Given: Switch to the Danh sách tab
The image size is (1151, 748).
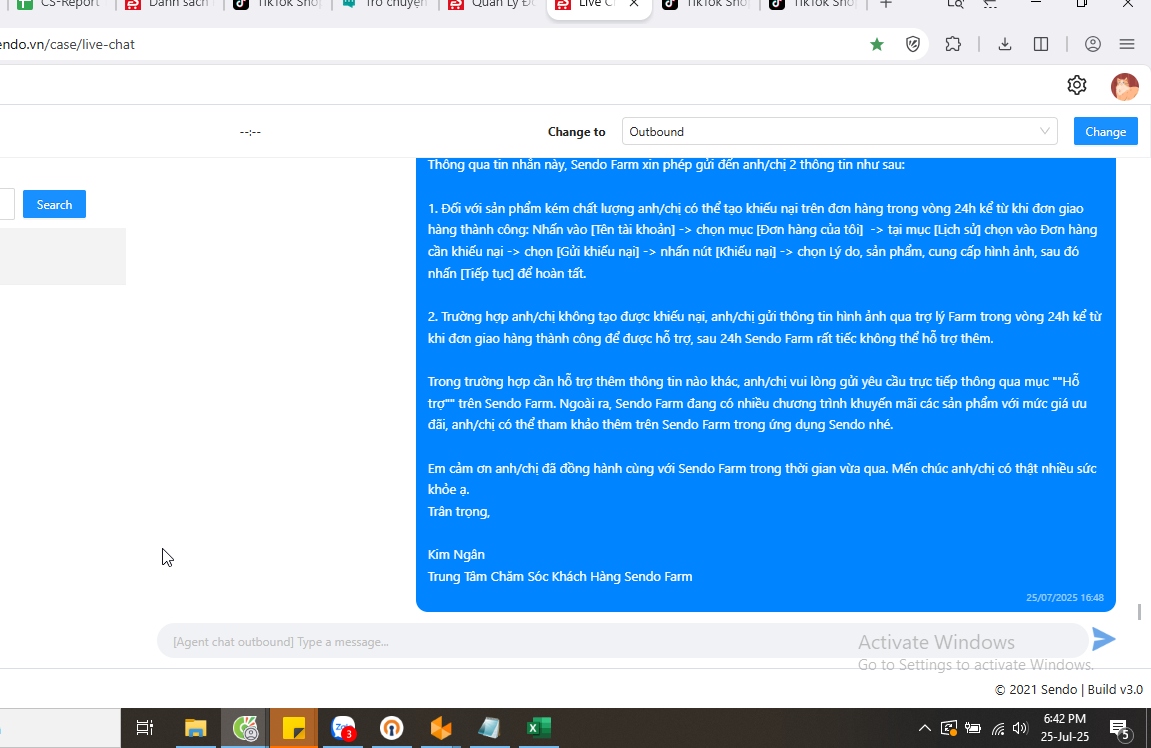Looking at the screenshot, I should click(x=168, y=4).
